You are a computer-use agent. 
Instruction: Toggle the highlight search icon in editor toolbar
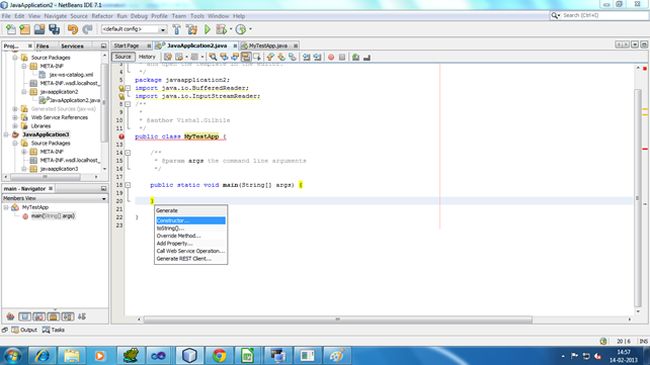pos(246,57)
